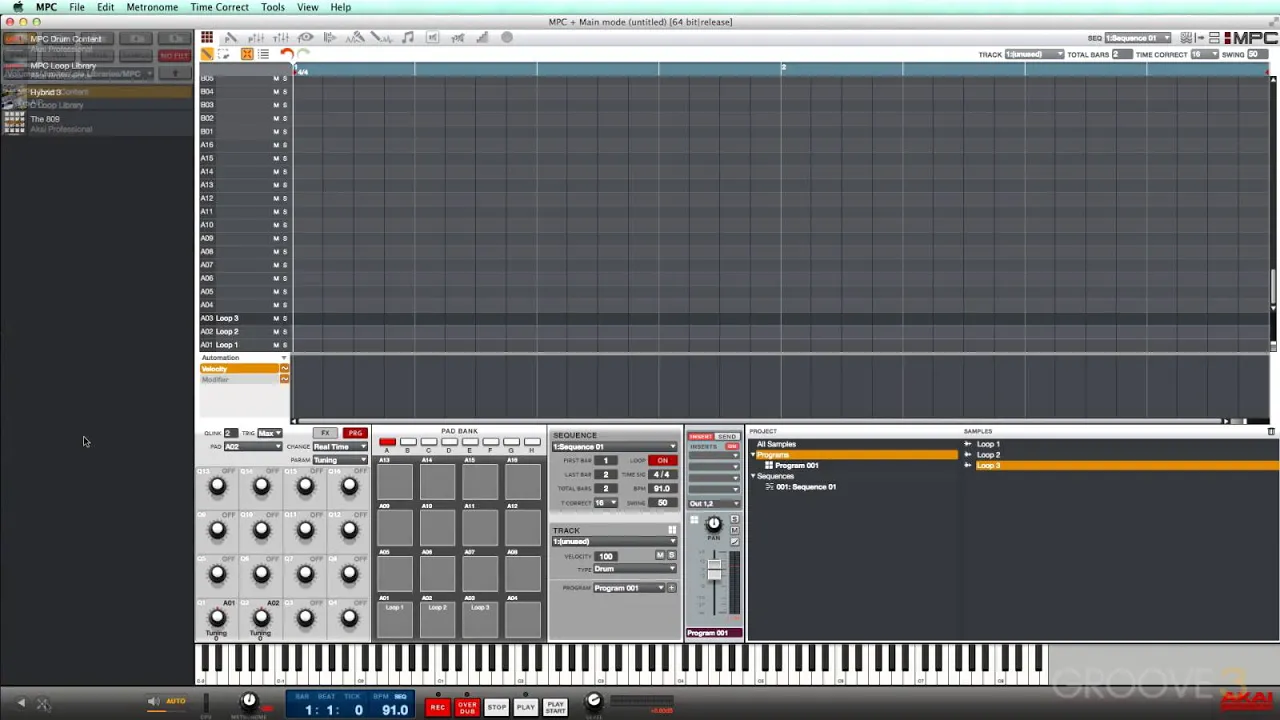
Task: Choose the dashed marquee select tool
Action: (224, 54)
